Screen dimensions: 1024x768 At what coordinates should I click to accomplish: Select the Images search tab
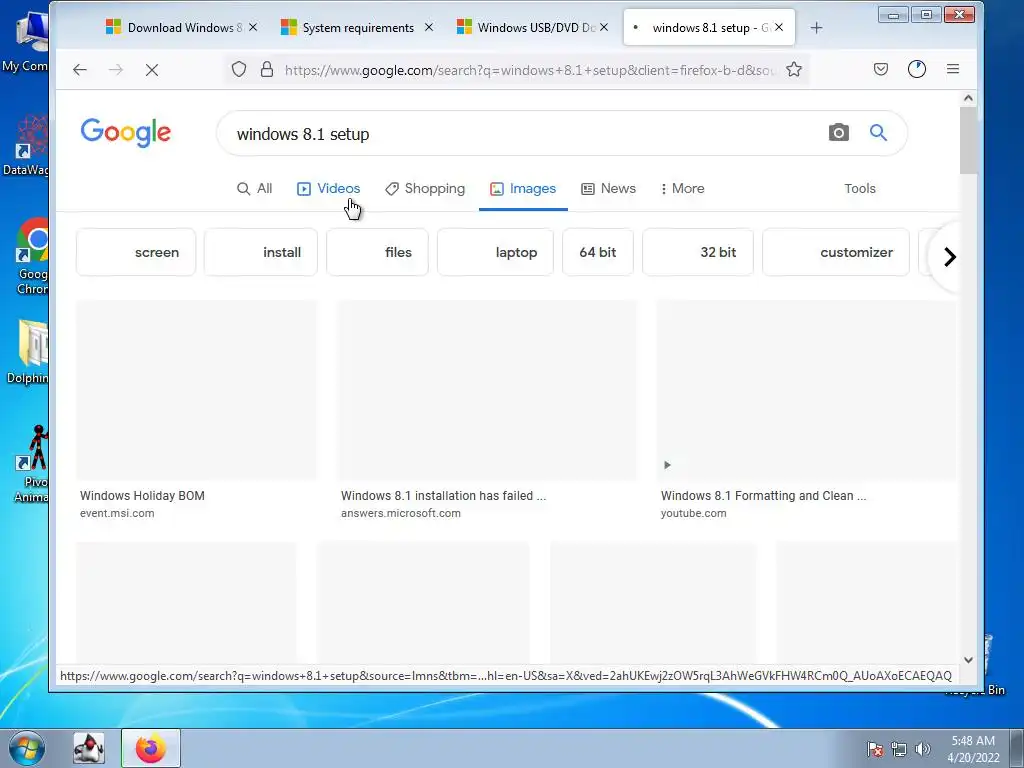523,188
